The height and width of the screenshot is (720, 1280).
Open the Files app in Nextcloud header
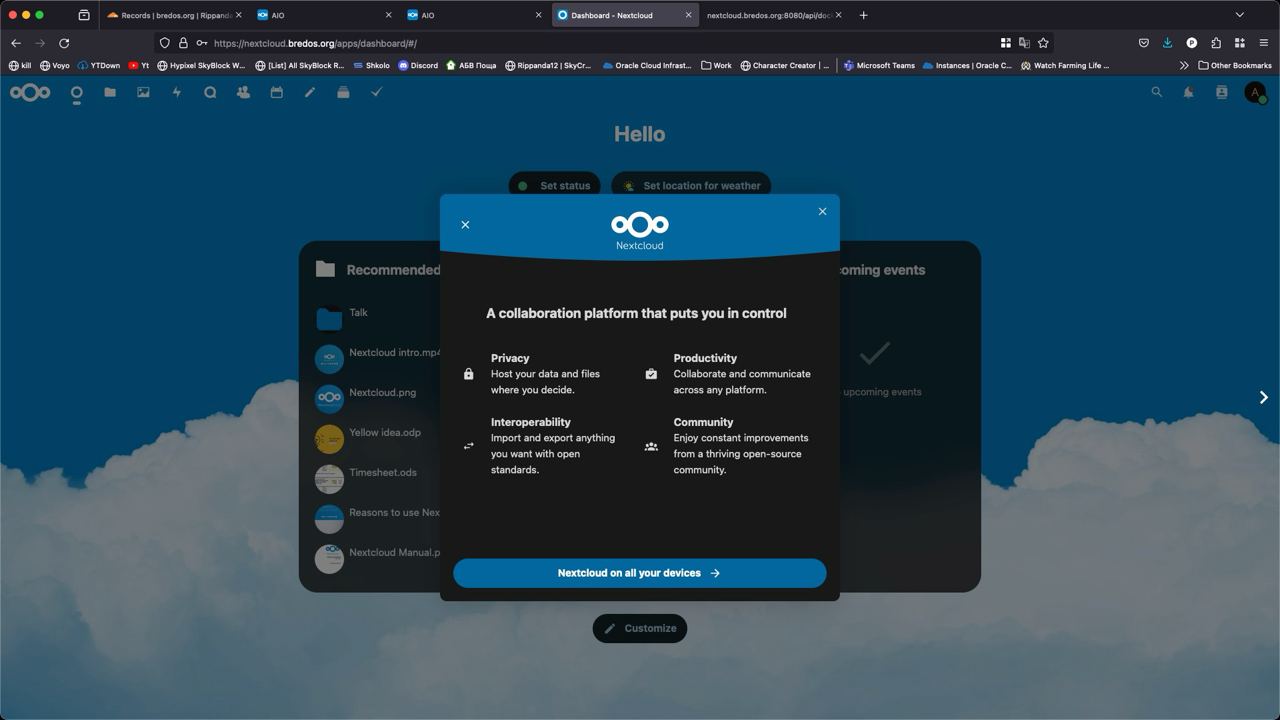pyautogui.click(x=110, y=92)
